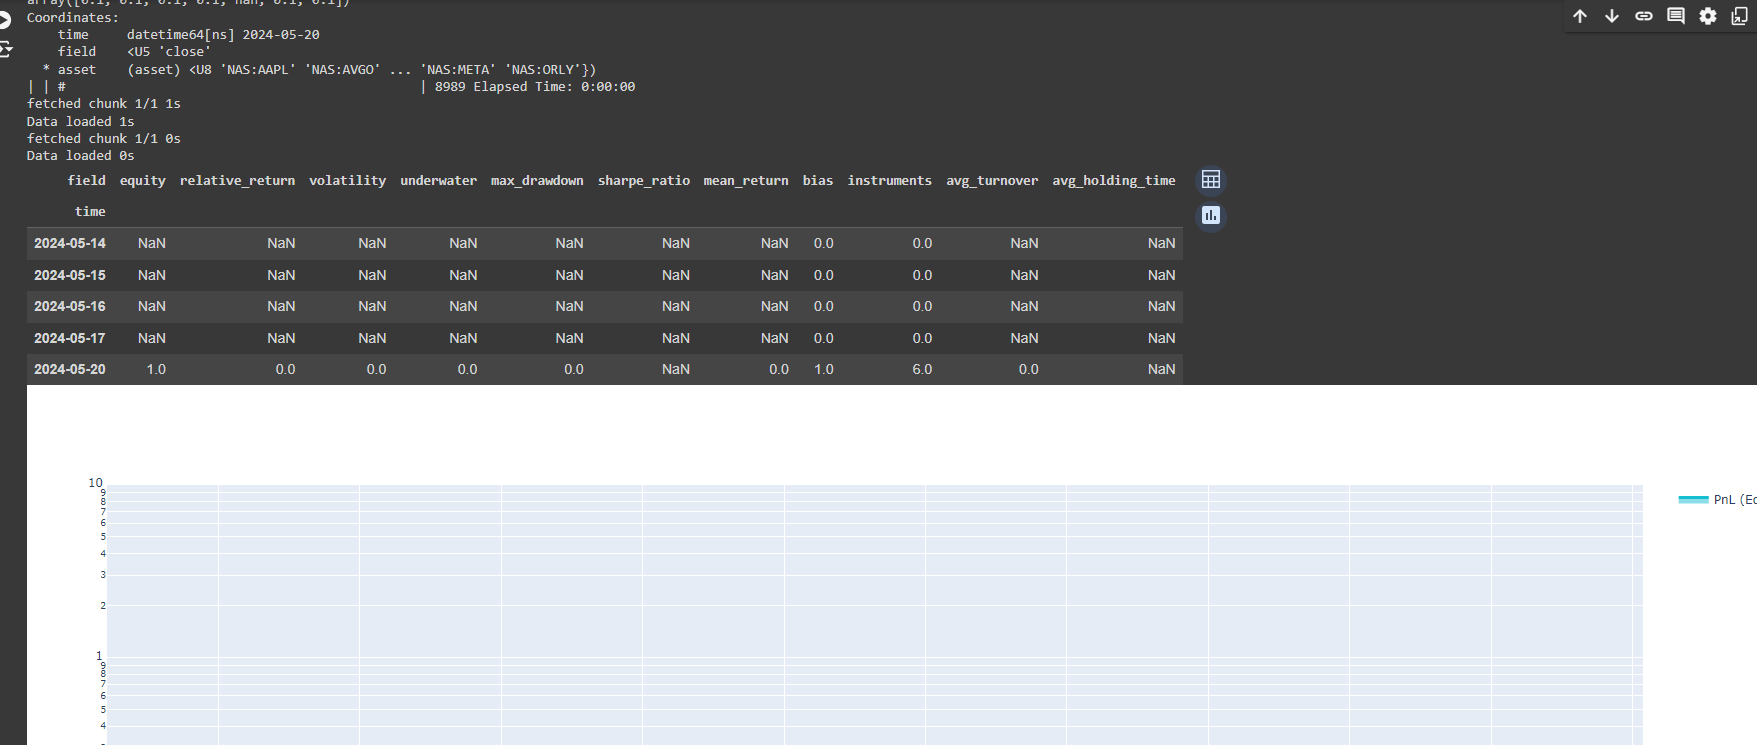Run the cell with the play button
The image size is (1757, 745).
pyautogui.click(x=5, y=19)
